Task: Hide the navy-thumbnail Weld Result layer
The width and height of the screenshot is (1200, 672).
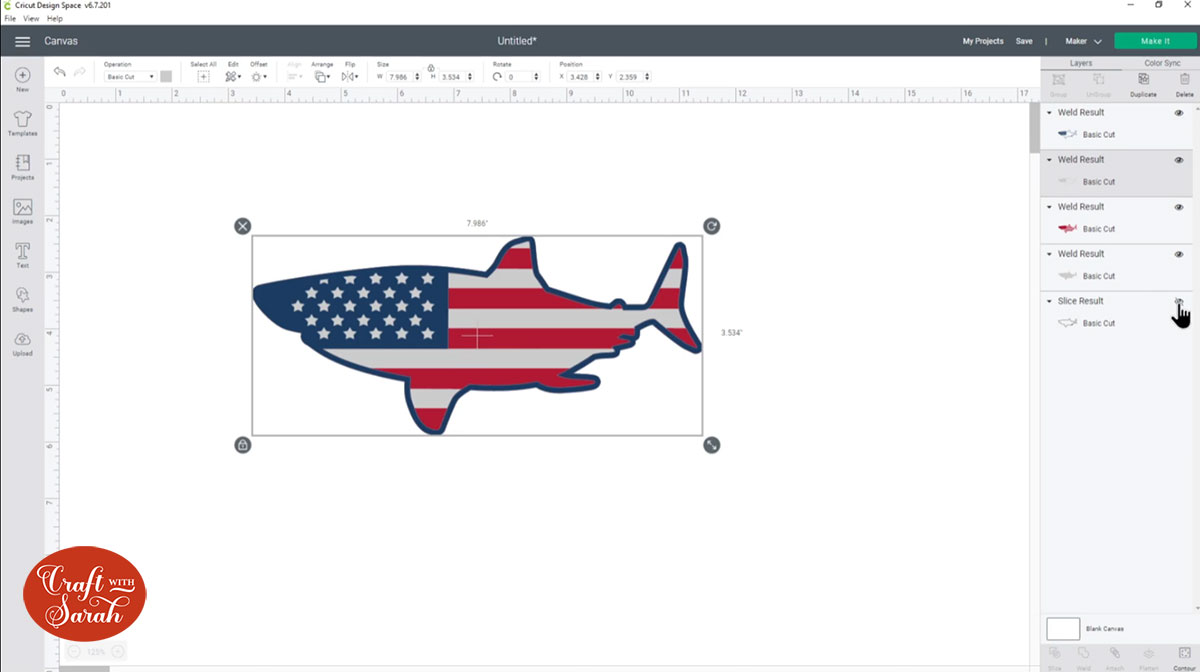Action: (1179, 113)
